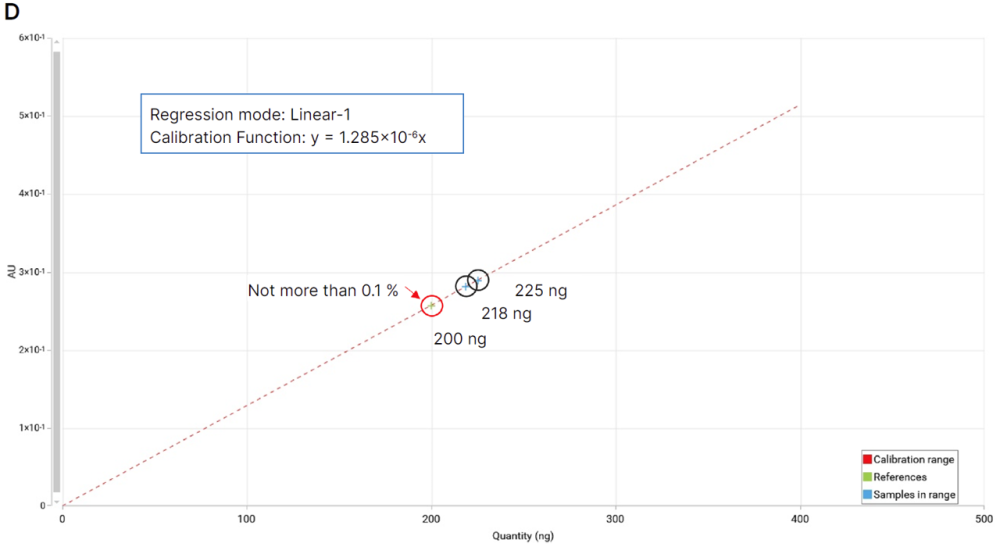Click the vertical AU axis scrollbar

click(x=57, y=270)
